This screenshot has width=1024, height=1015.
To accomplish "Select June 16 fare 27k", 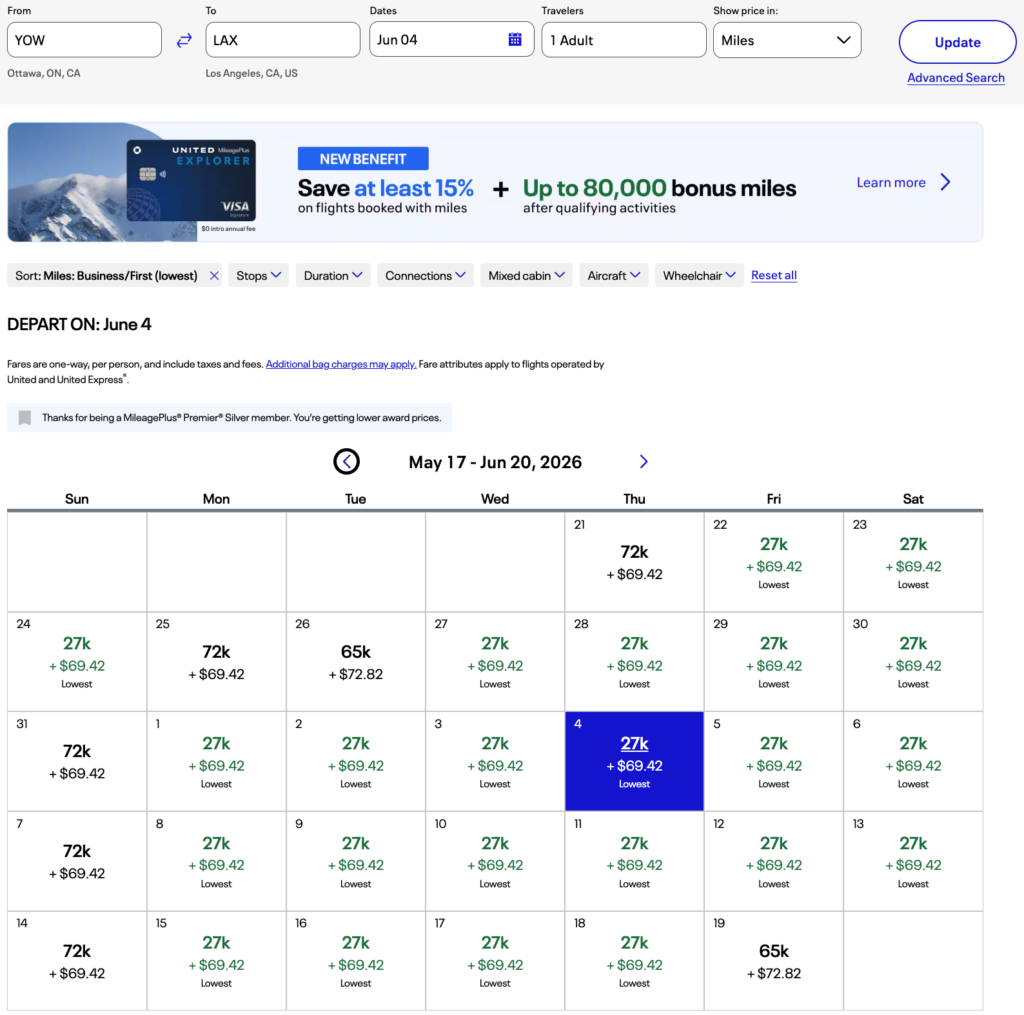I will [x=356, y=961].
